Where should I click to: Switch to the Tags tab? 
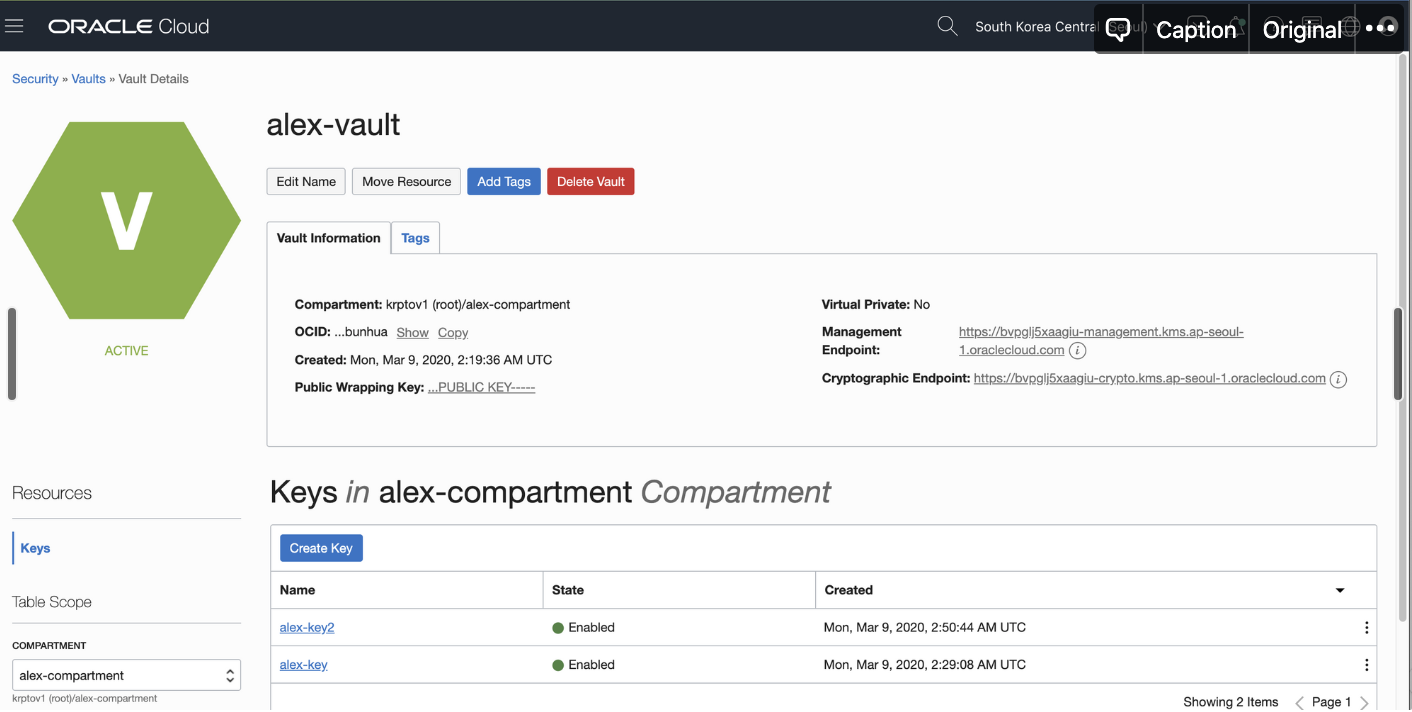tap(415, 238)
